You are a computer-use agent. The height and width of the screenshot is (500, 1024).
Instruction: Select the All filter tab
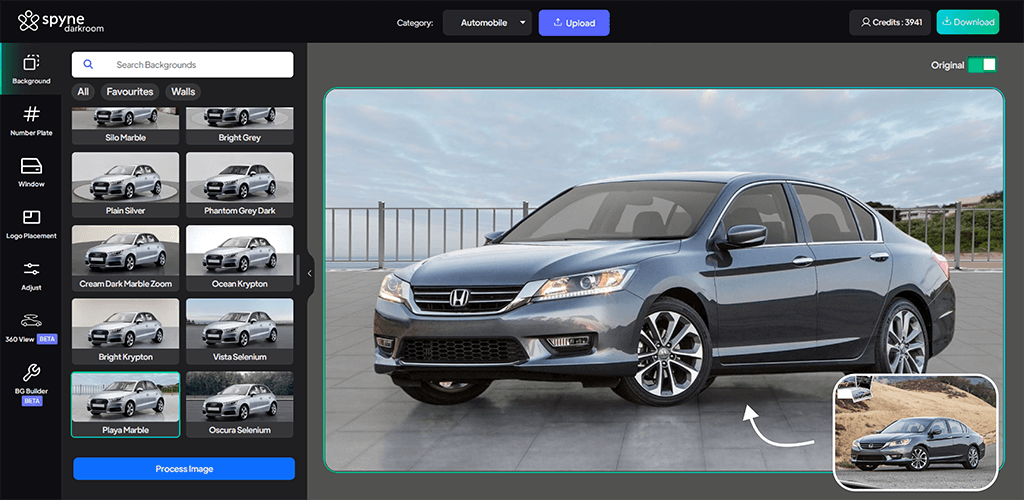tap(83, 92)
